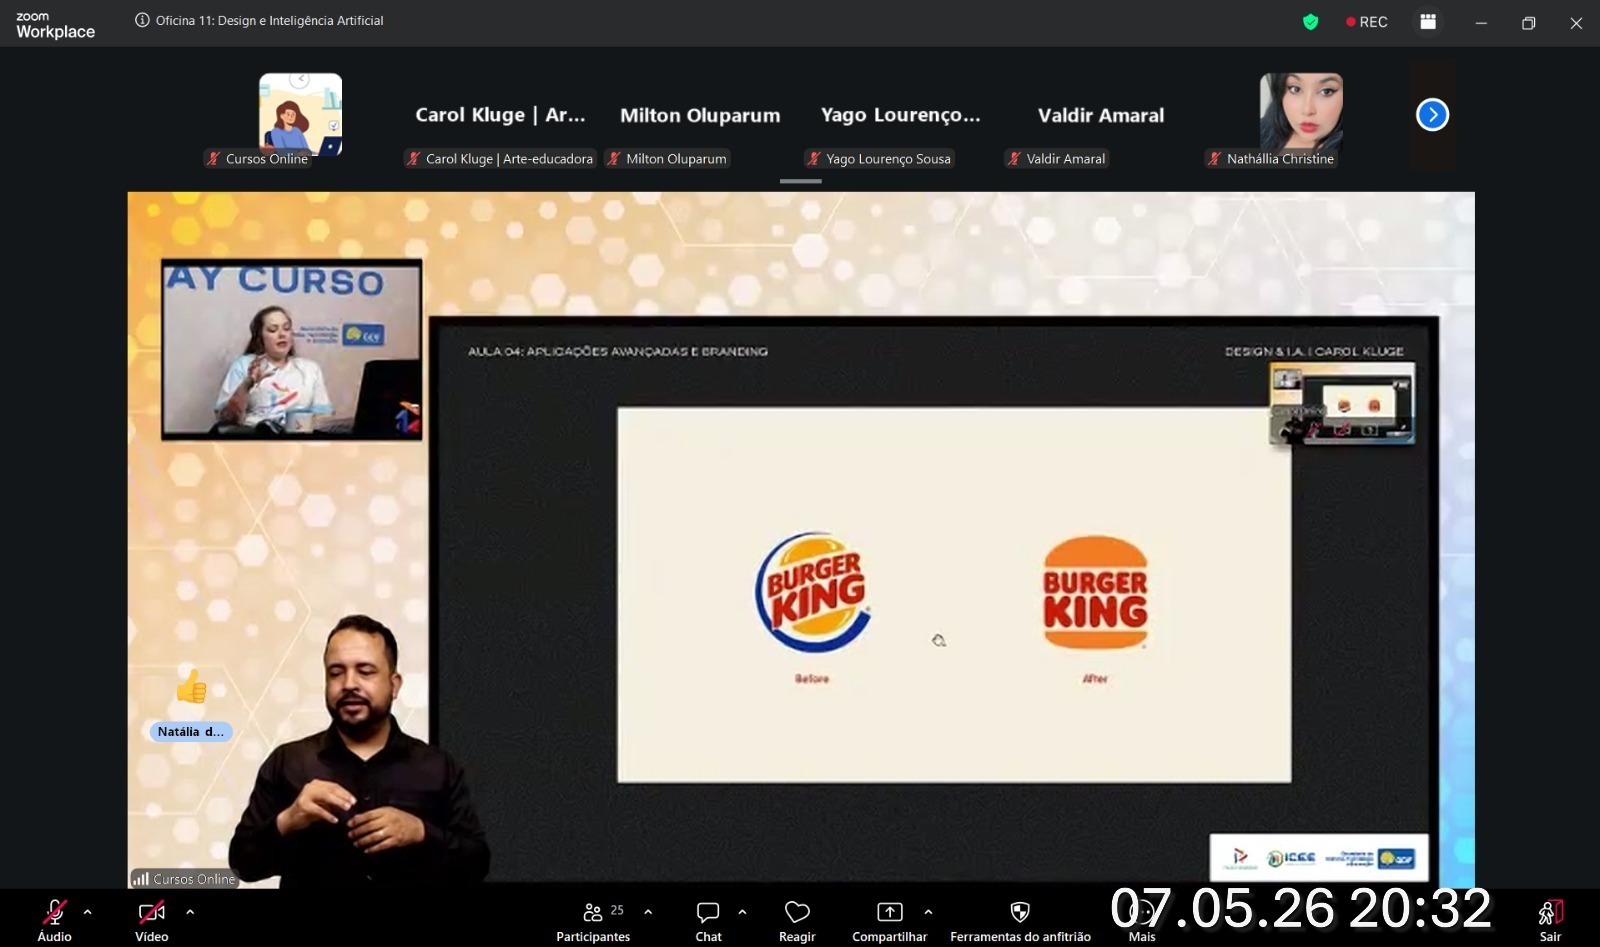Open meeting info icon beside Oficina 11 title
The width and height of the screenshot is (1600, 947).
[x=142, y=20]
